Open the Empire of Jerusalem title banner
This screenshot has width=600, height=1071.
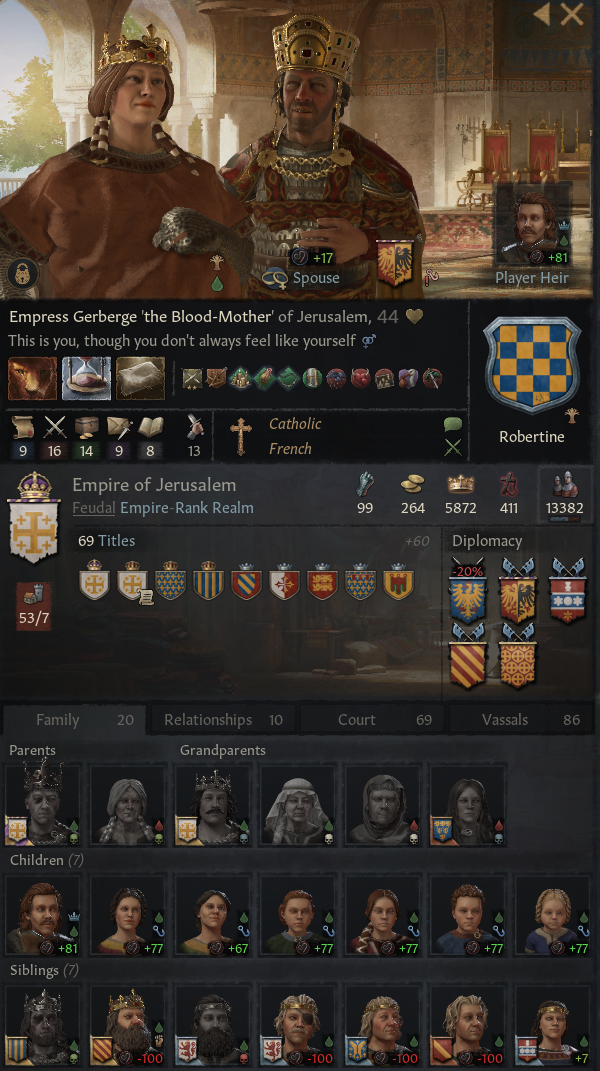point(33,517)
